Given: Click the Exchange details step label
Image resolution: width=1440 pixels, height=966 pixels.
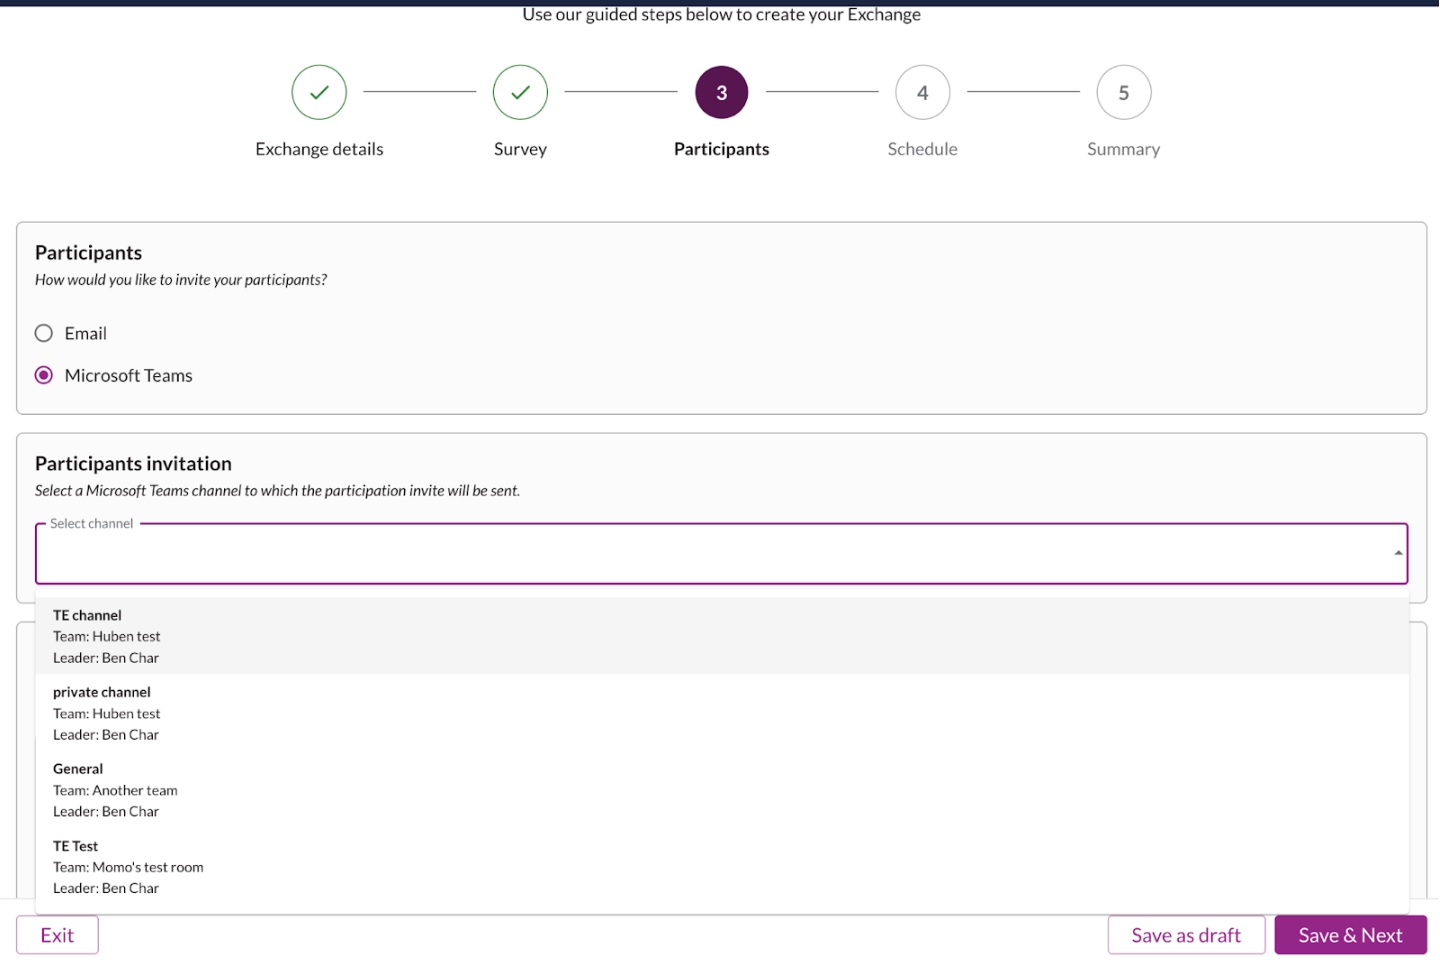Looking at the screenshot, I should [319, 149].
